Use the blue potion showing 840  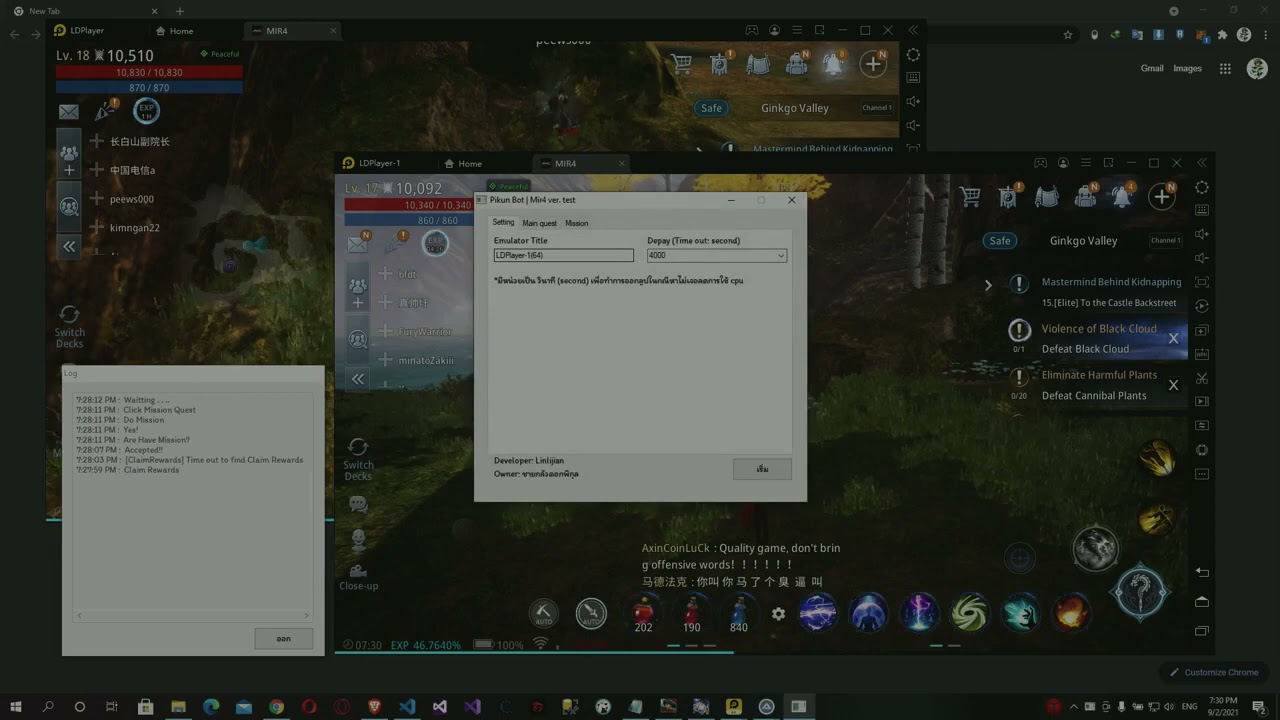point(739,612)
